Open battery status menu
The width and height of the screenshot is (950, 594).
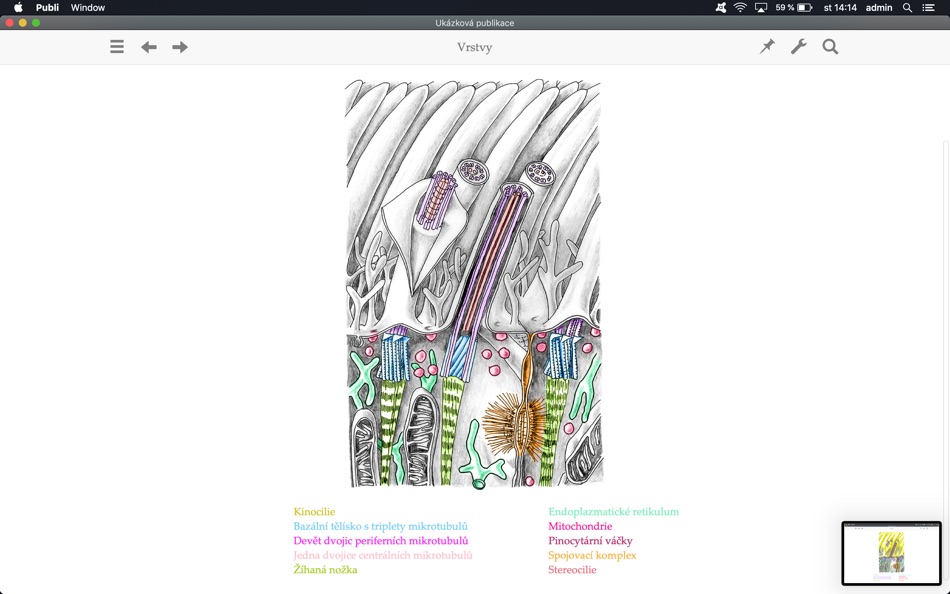click(794, 7)
